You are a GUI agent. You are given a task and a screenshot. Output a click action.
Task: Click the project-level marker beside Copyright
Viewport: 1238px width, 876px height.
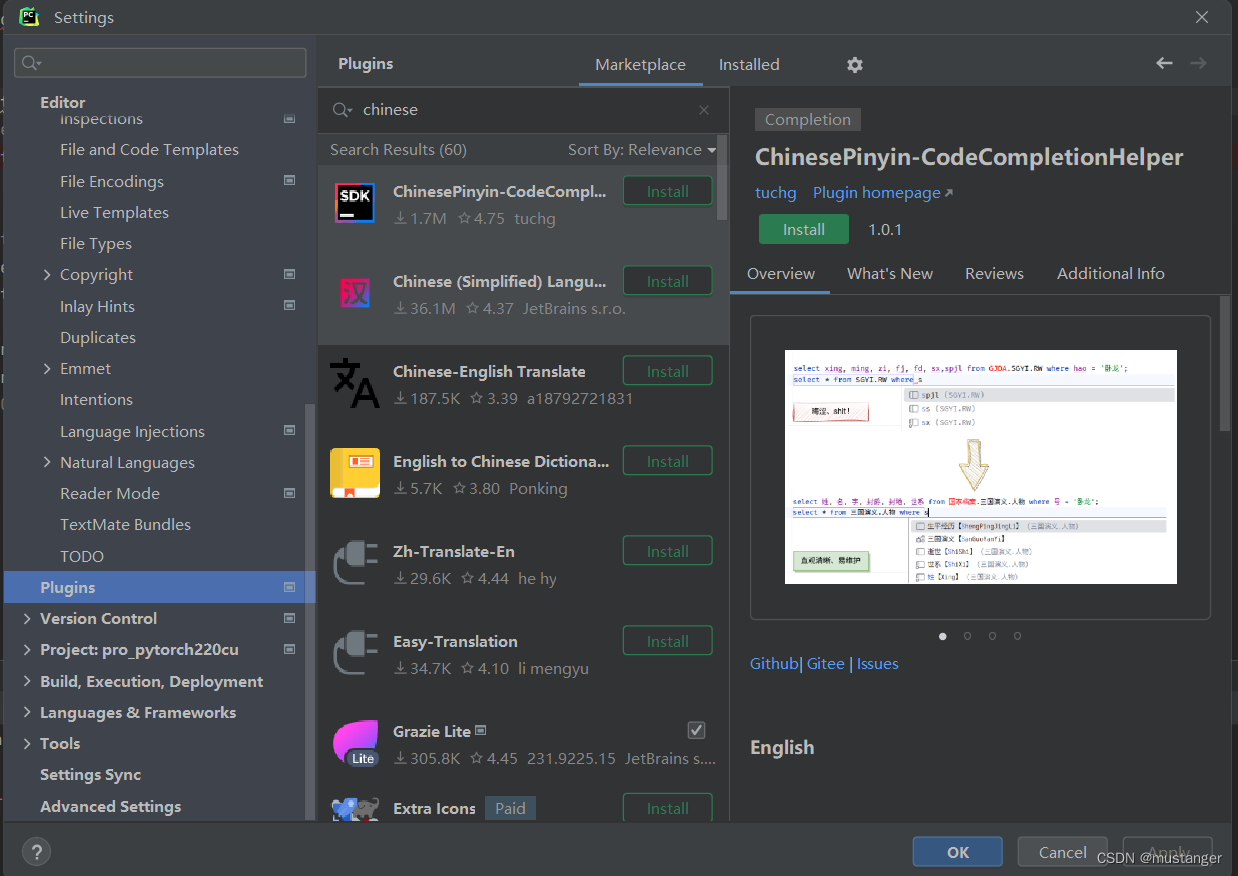pos(289,274)
